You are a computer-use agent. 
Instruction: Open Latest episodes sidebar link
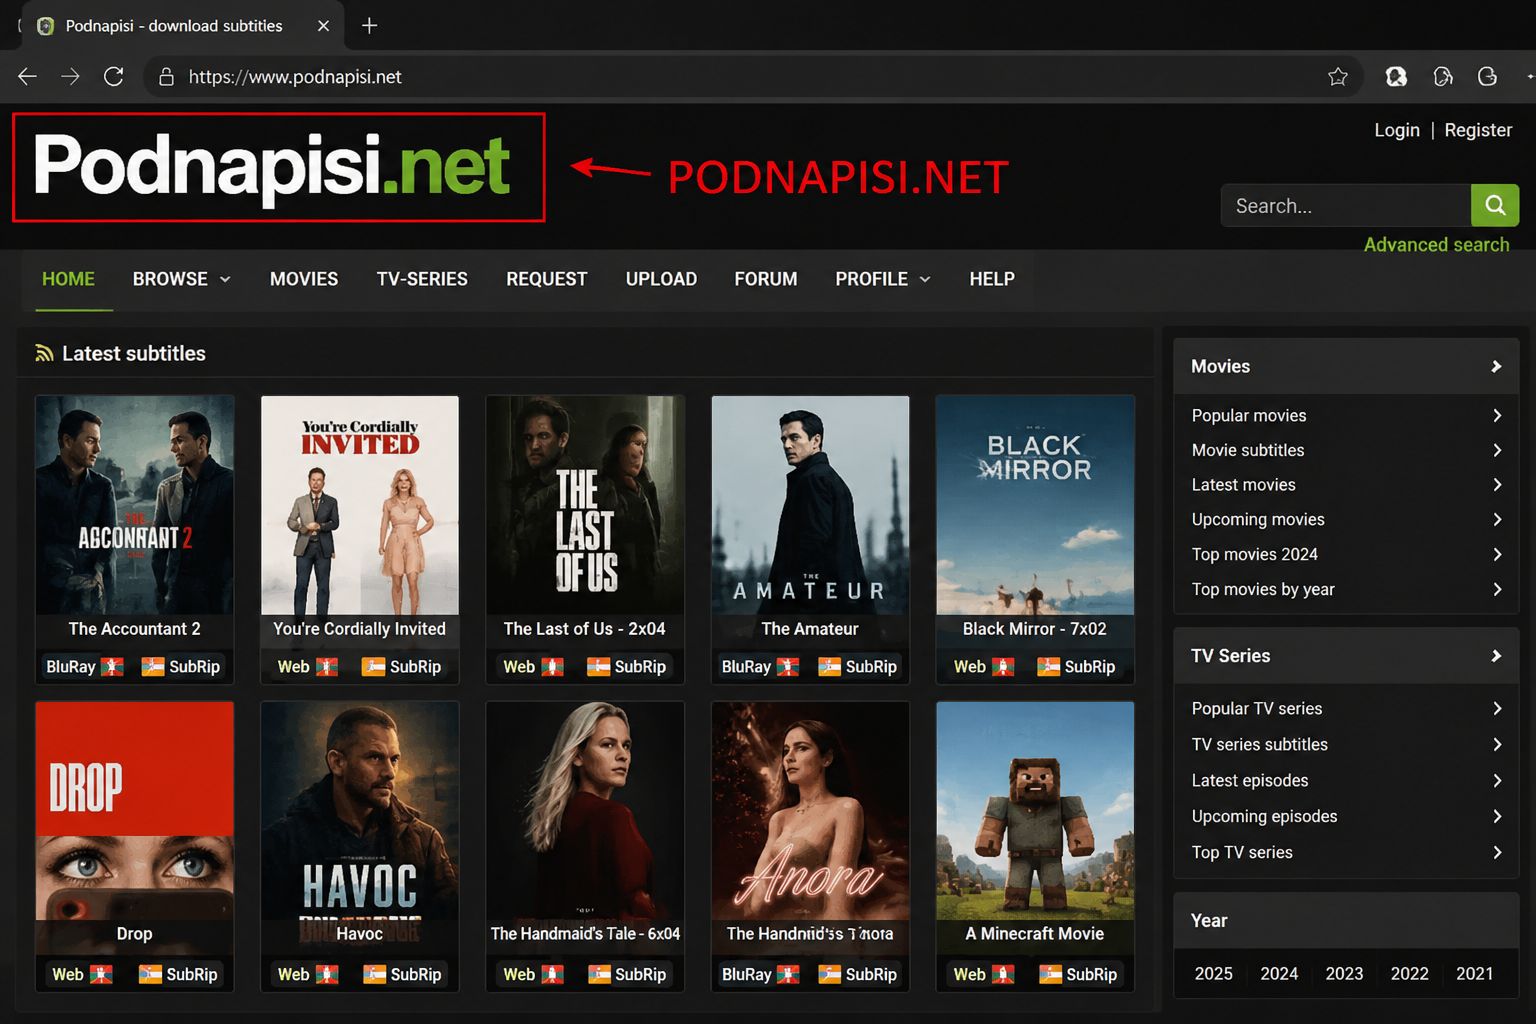(1250, 780)
